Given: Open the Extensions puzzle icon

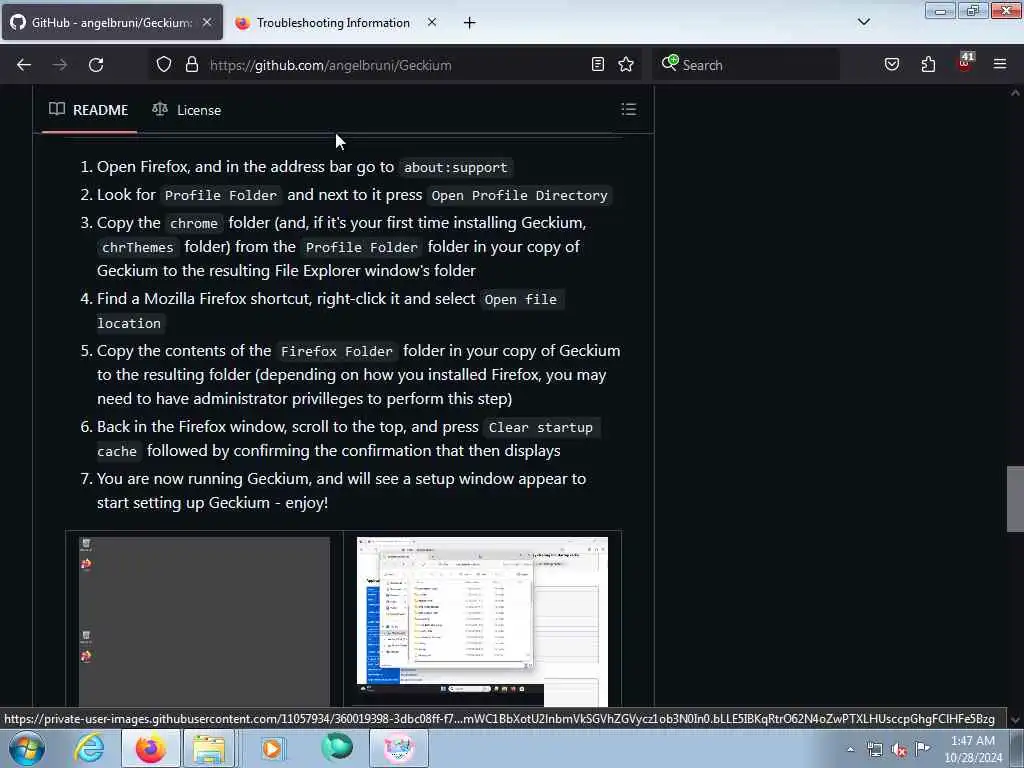Looking at the screenshot, I should (928, 64).
